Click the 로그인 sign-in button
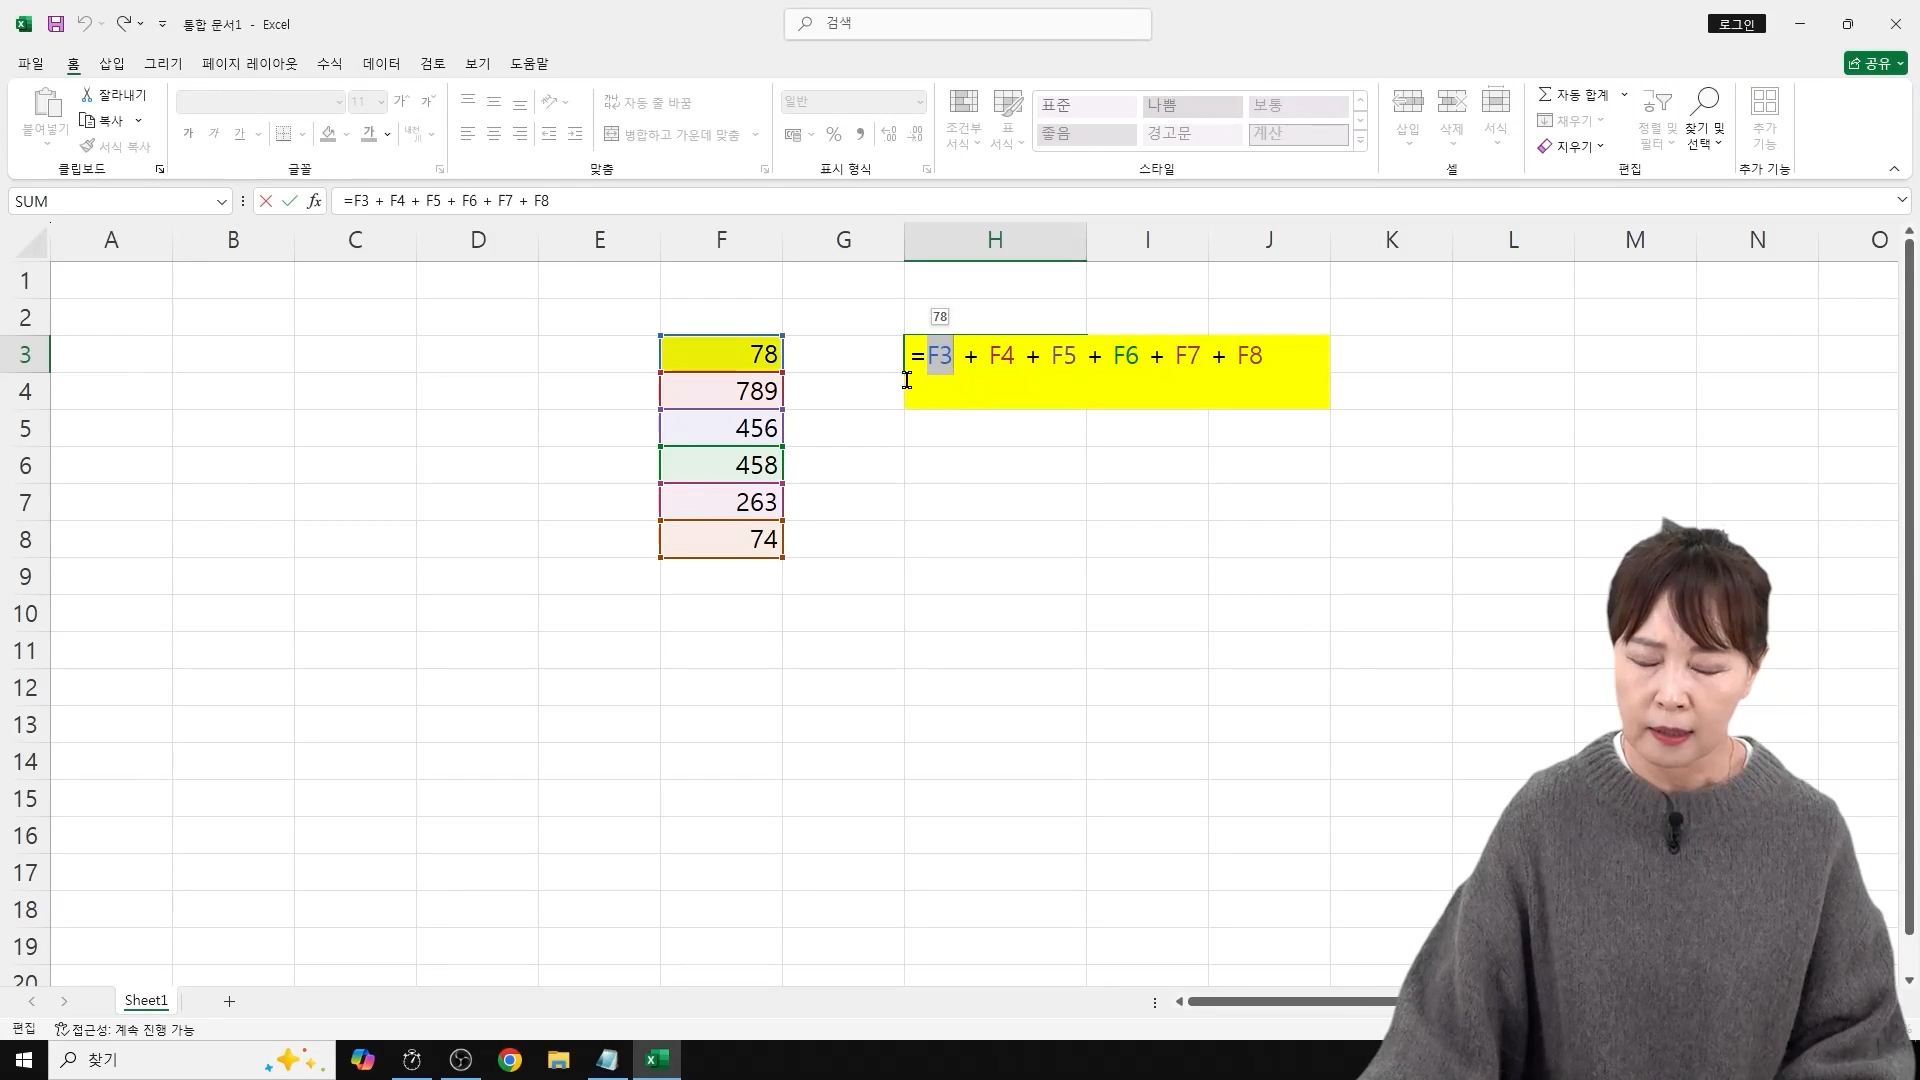 (x=1737, y=24)
